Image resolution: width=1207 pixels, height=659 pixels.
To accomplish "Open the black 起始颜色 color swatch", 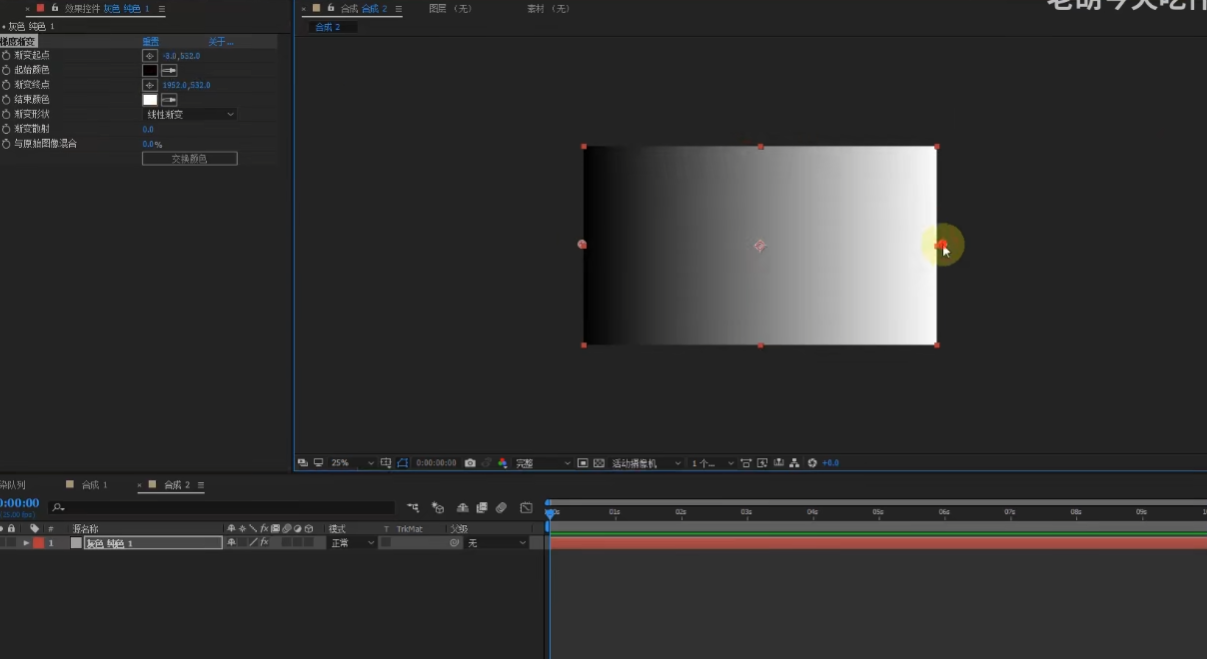I will point(150,70).
